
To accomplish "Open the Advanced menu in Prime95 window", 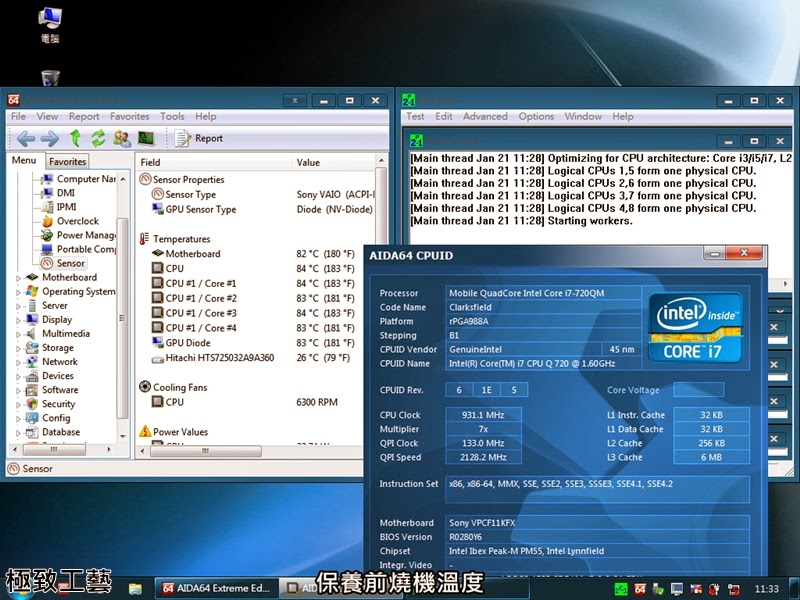I will point(485,116).
